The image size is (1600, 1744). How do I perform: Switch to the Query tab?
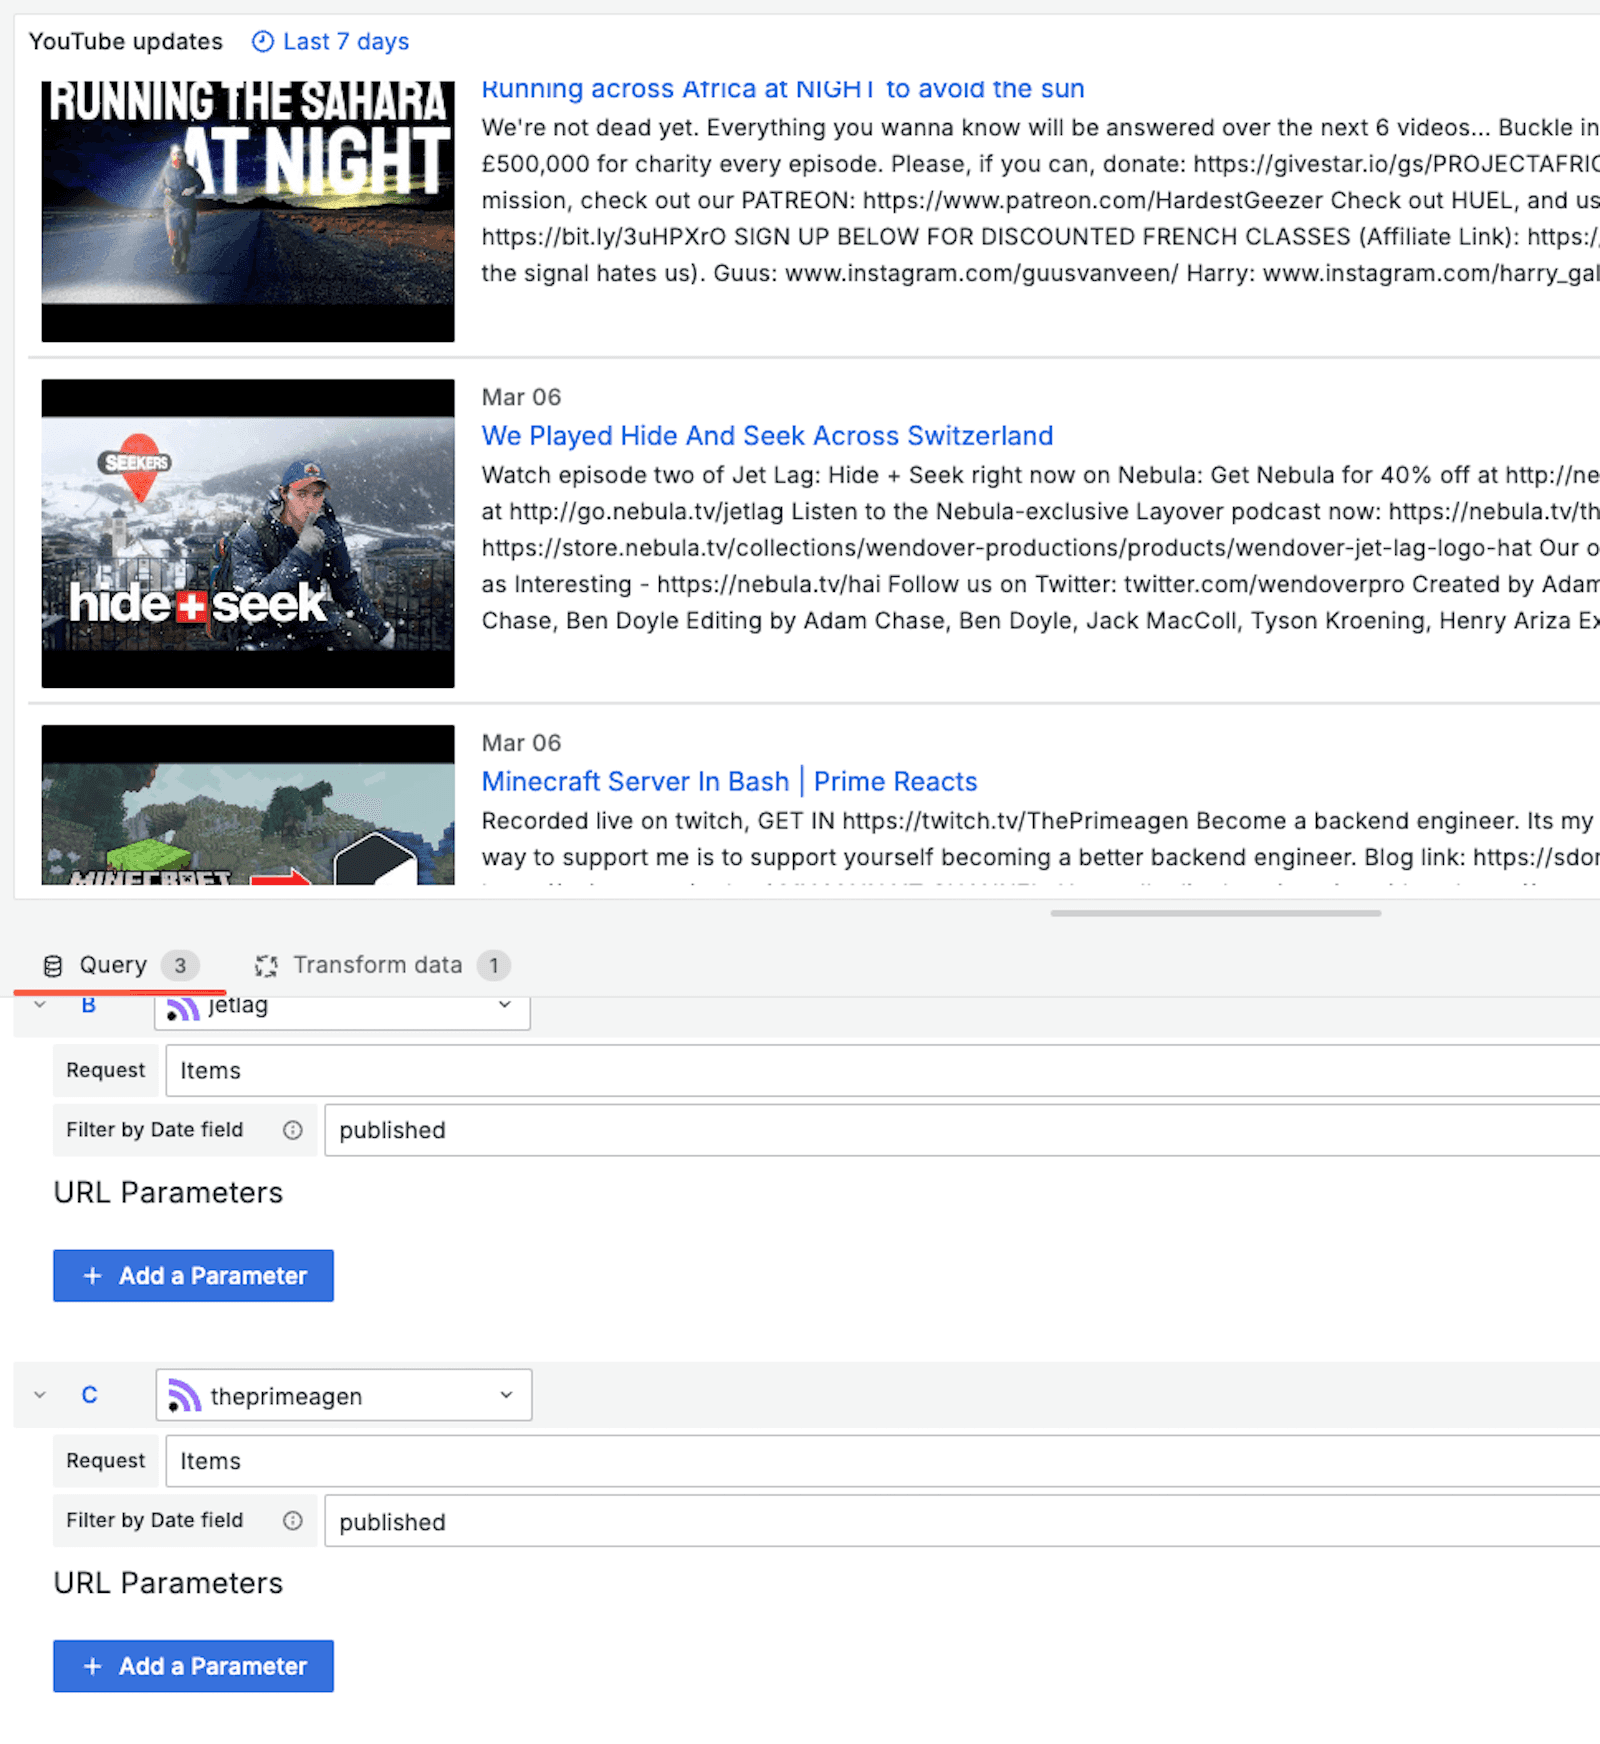120,965
